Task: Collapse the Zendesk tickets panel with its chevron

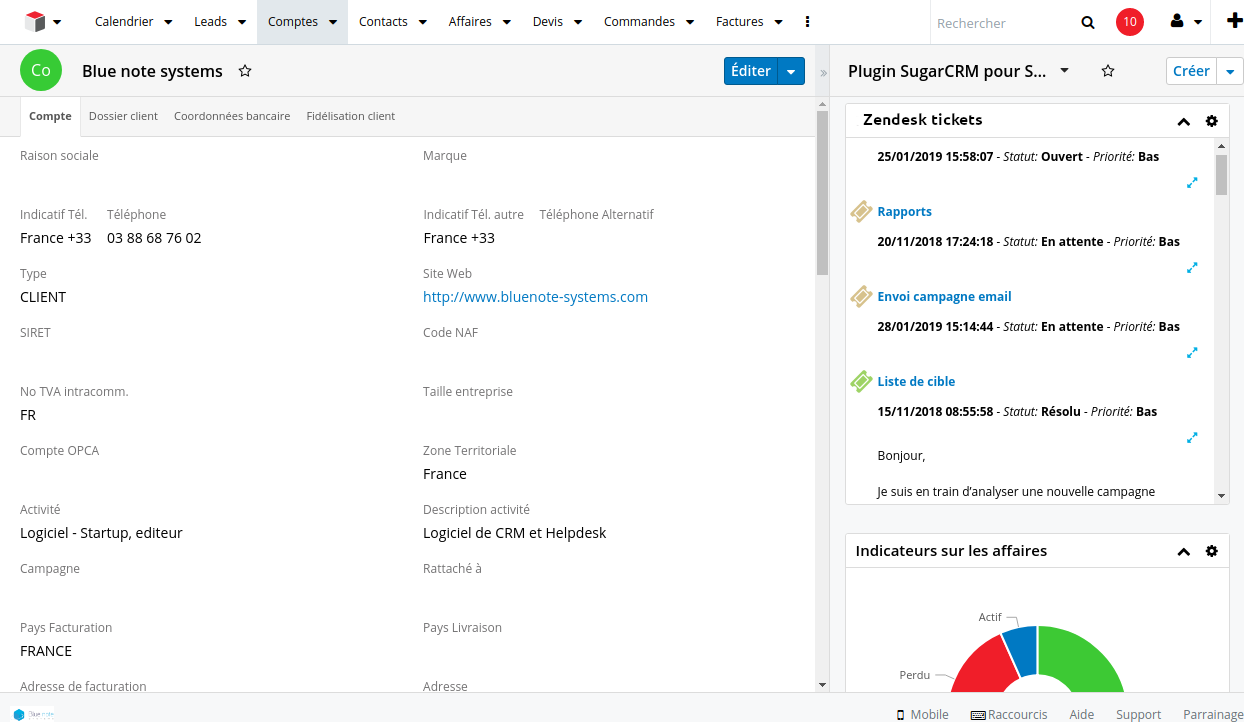Action: pos(1183,120)
